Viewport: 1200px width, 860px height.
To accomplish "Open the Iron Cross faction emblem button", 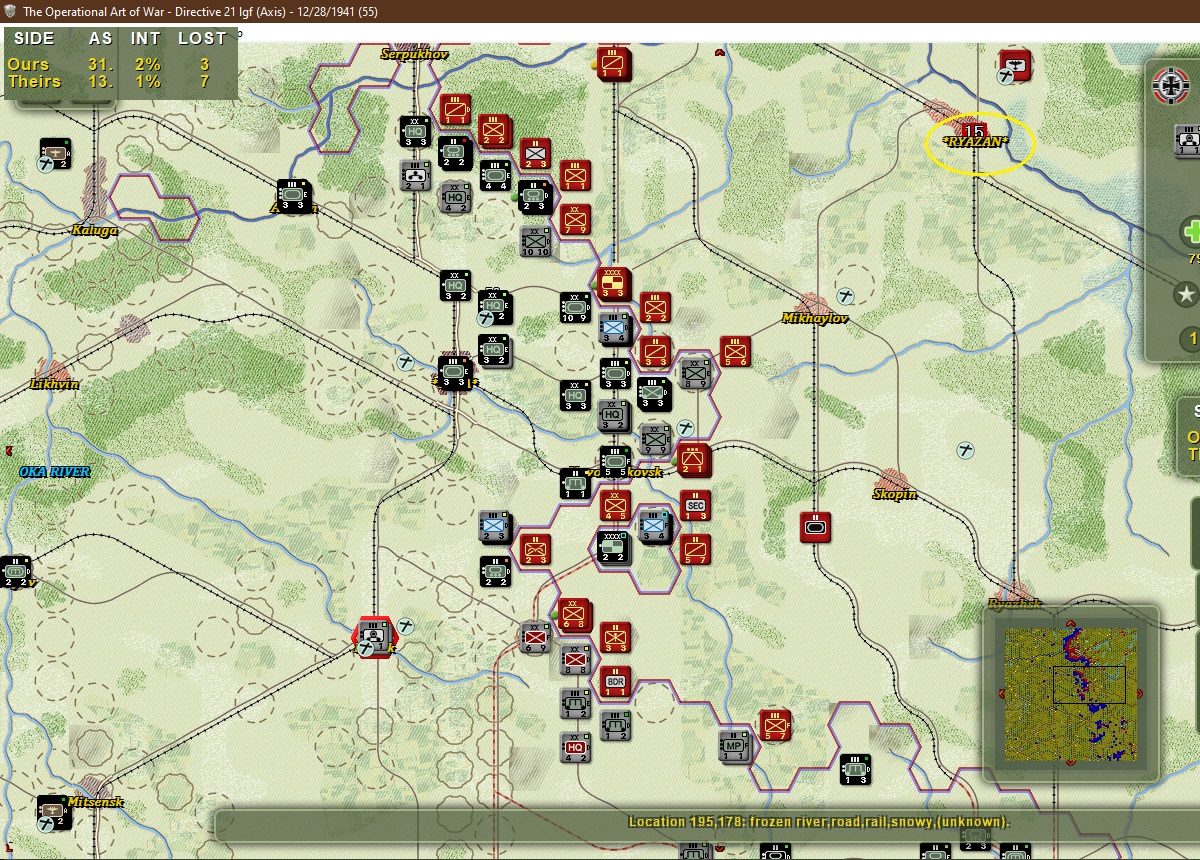I will (x=1173, y=85).
